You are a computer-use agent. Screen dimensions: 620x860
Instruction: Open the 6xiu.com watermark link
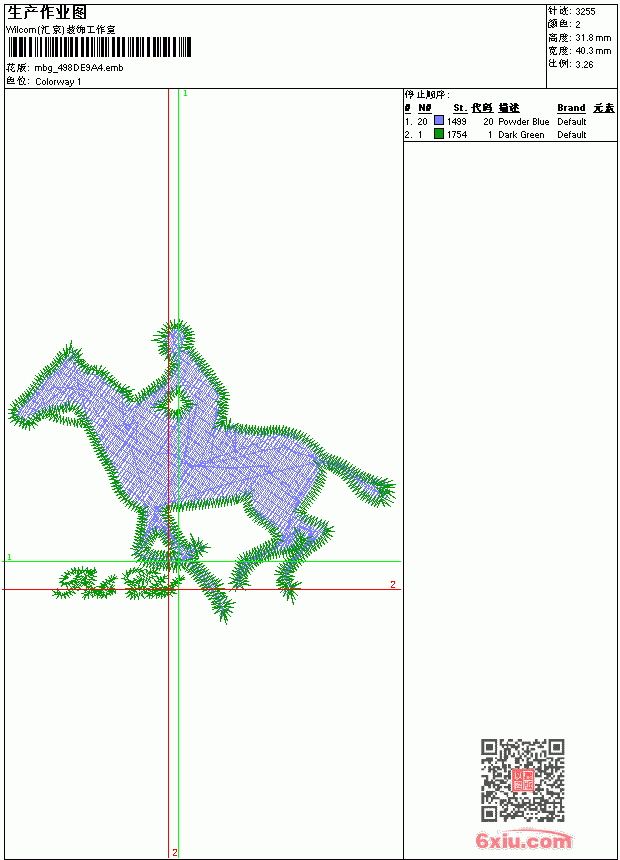[523, 841]
